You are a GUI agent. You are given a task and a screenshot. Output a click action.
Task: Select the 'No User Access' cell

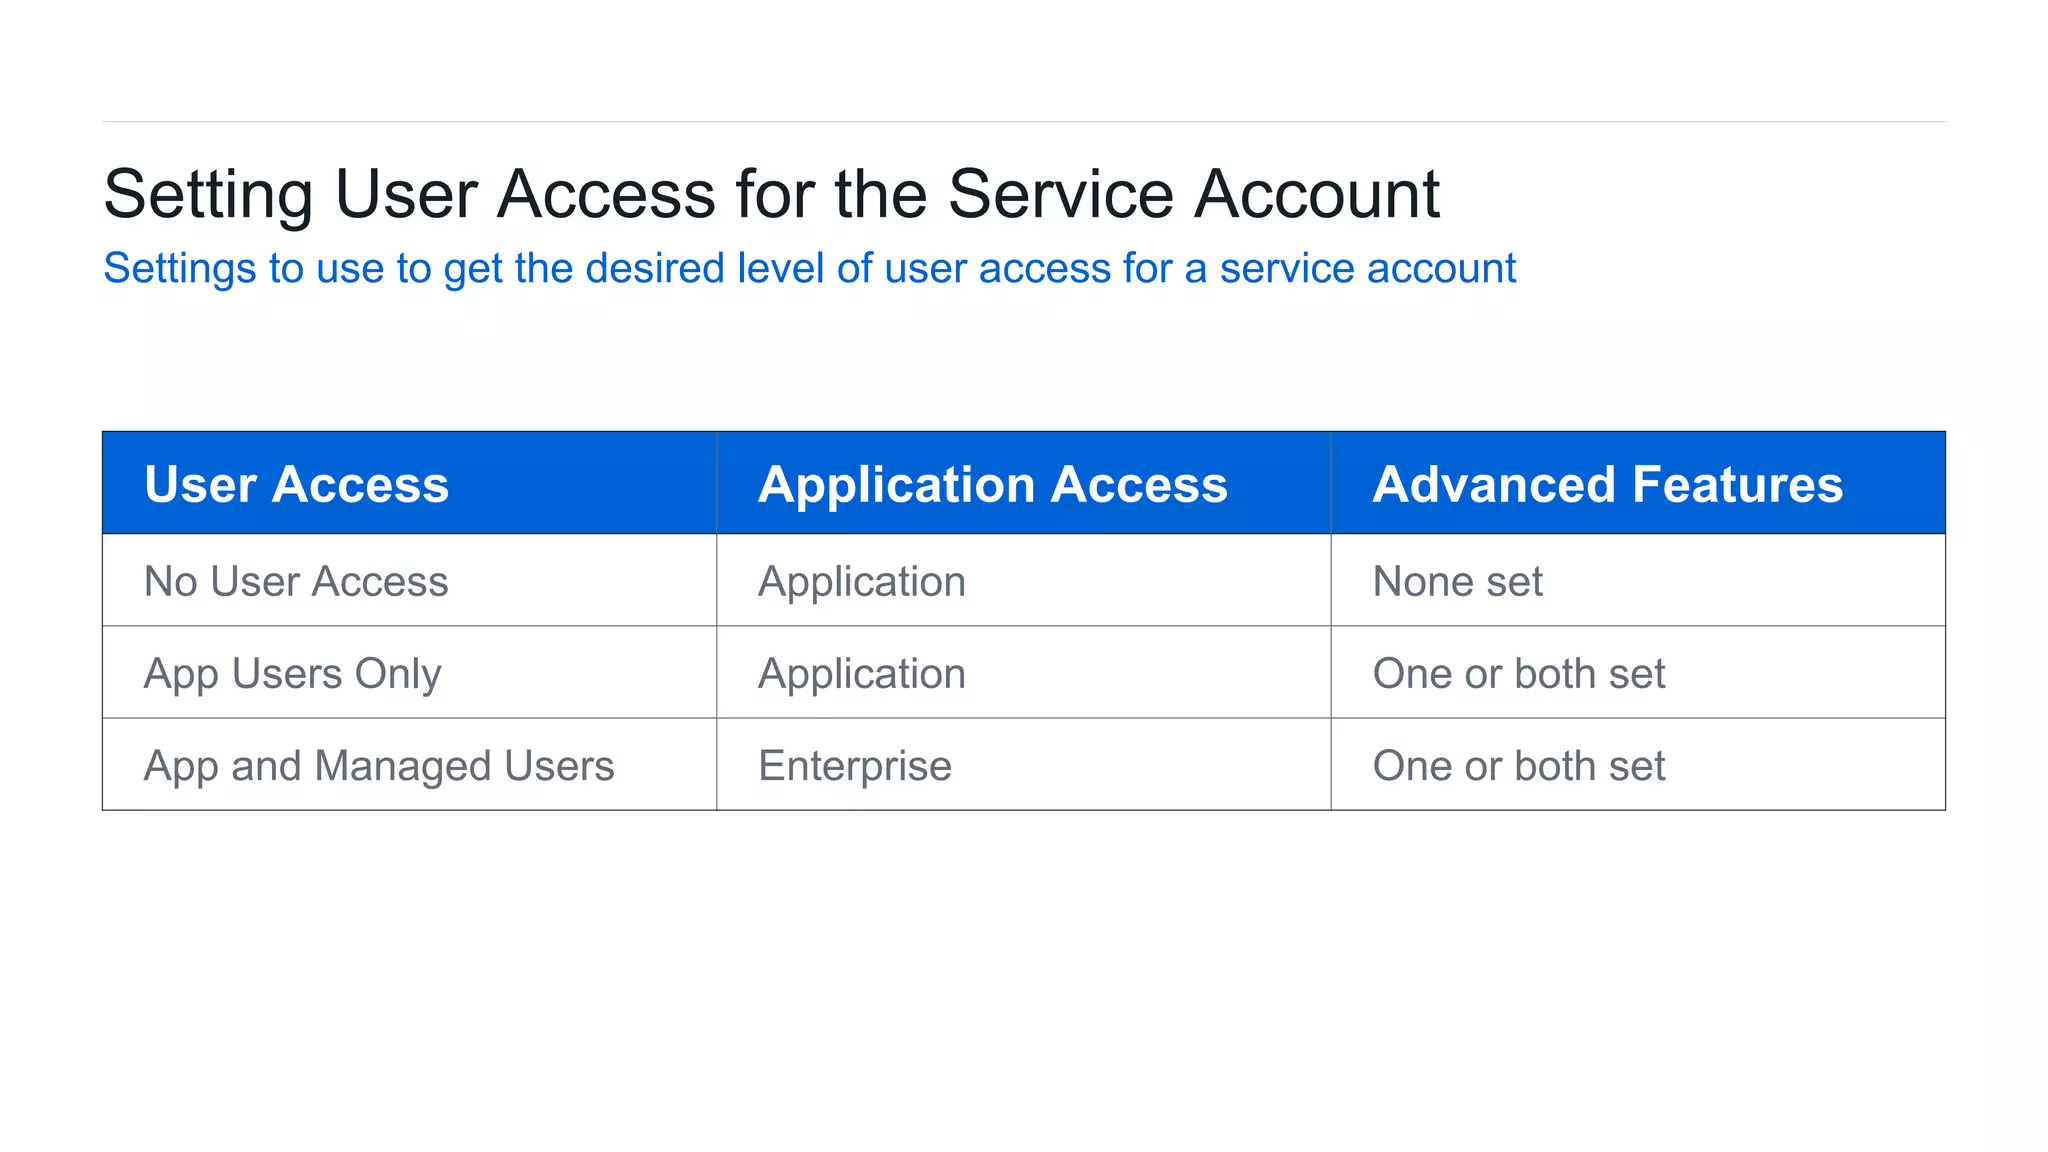(x=409, y=580)
